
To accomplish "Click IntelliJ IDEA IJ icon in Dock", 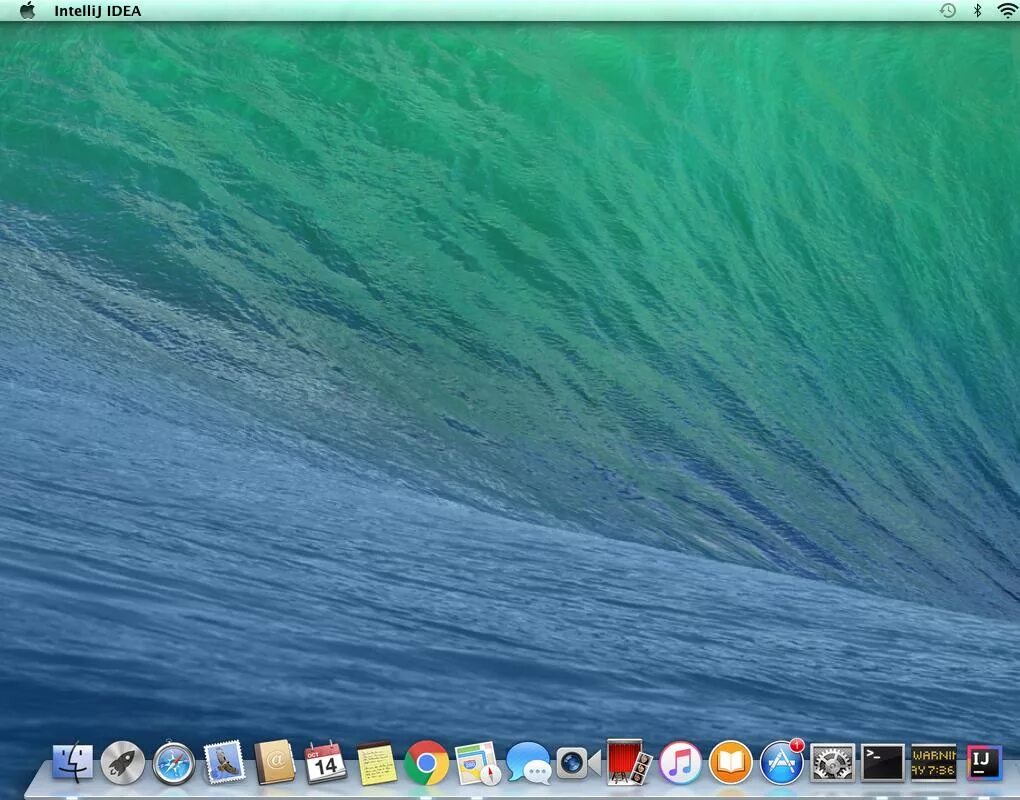I will [984, 762].
